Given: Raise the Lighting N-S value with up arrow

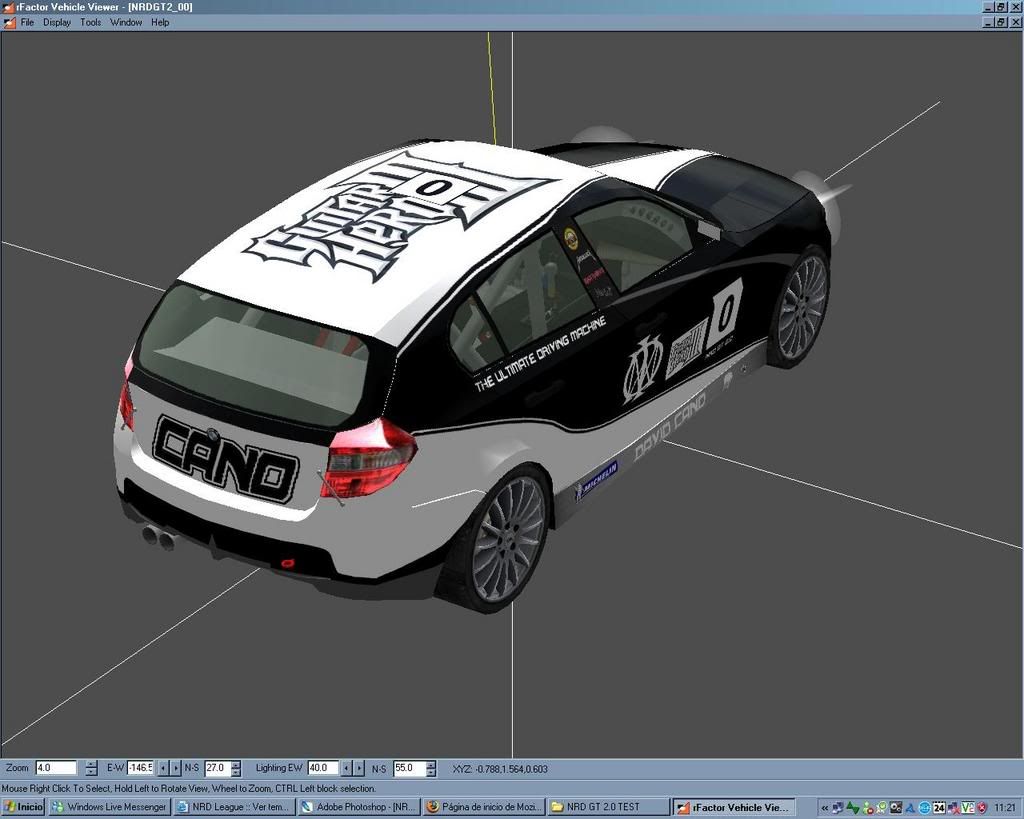Looking at the screenshot, I should (x=431, y=764).
